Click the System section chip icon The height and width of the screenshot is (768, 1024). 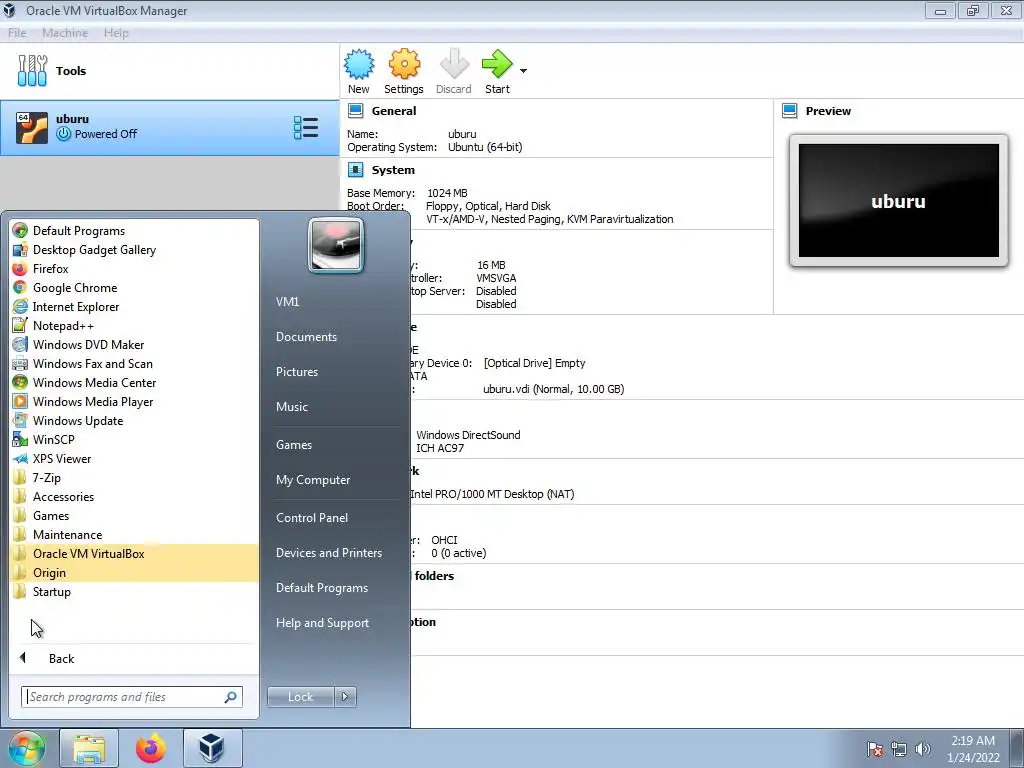tap(355, 170)
